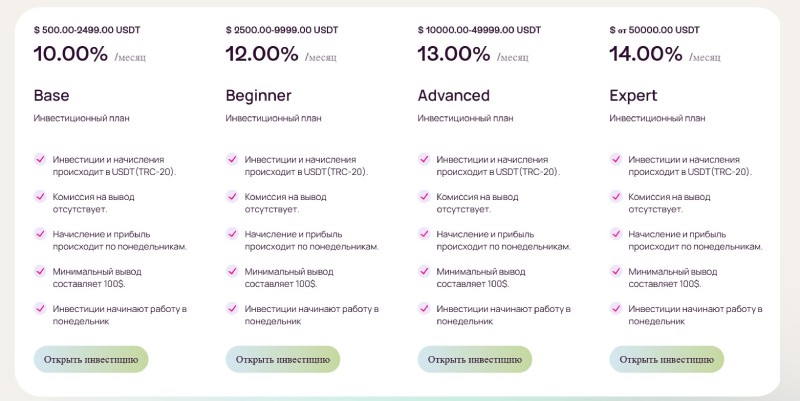Image resolution: width=800 pixels, height=401 pixels.
Task: Click Base plan investments-start-Monday checkmark icon
Action: point(40,308)
